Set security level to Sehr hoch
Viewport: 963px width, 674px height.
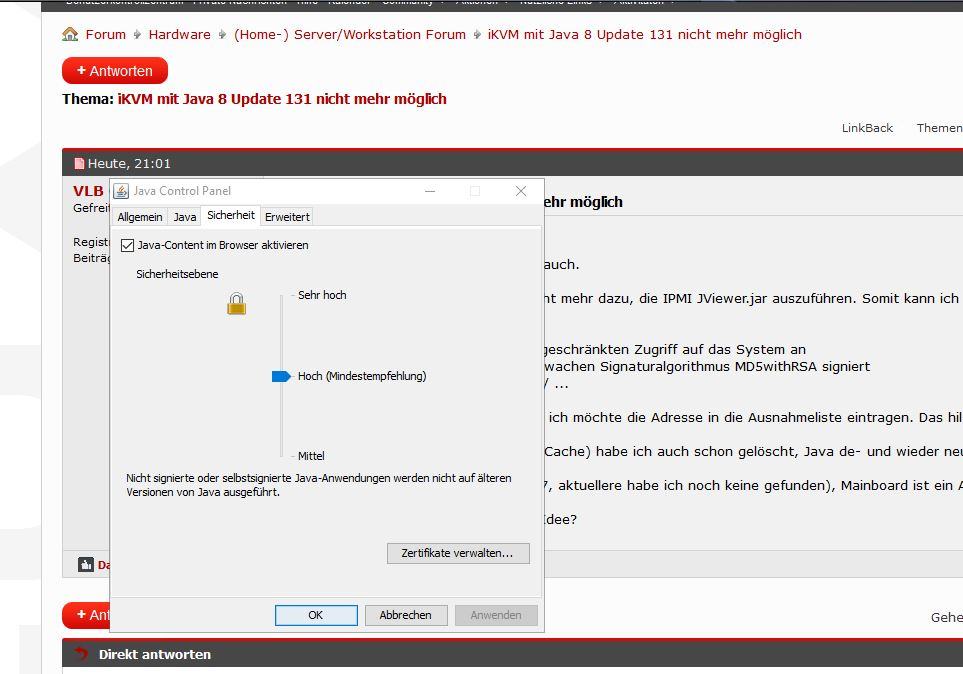[x=322, y=295]
